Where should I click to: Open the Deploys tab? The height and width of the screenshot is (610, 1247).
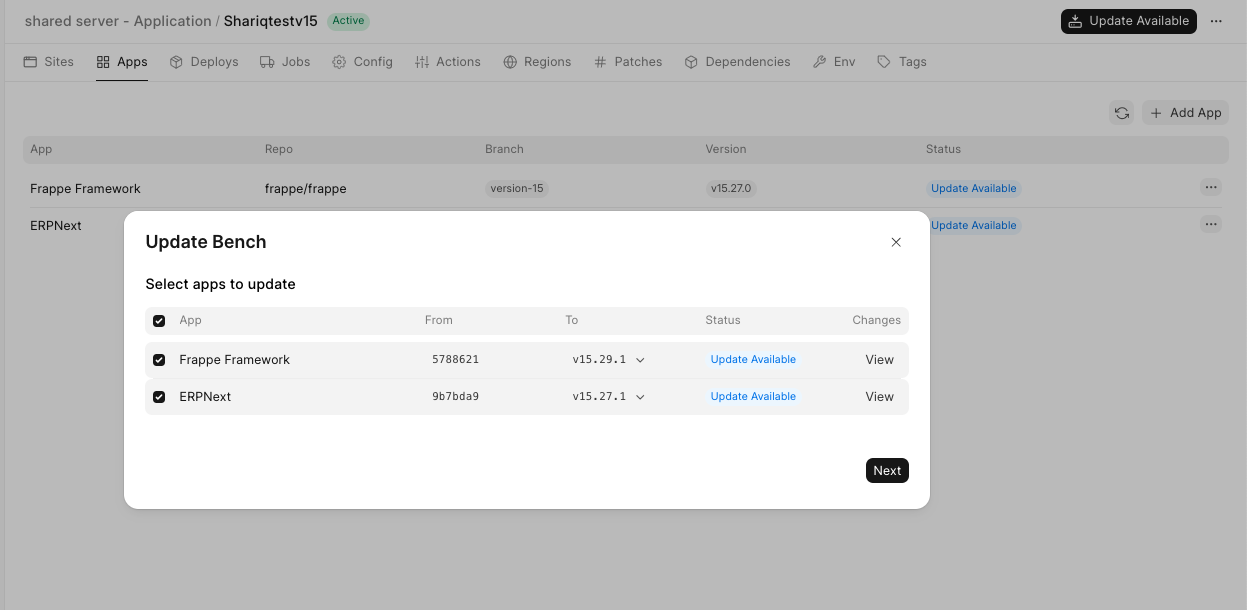click(x=204, y=62)
